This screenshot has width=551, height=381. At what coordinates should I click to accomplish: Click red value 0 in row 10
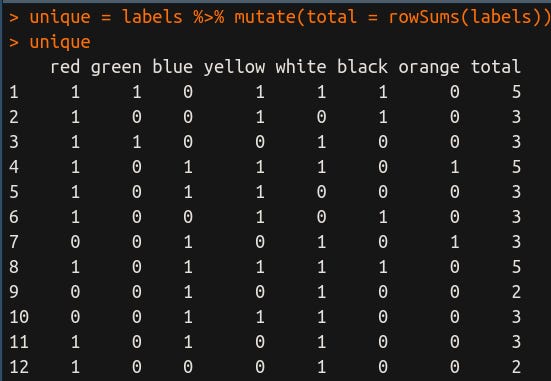[75, 317]
